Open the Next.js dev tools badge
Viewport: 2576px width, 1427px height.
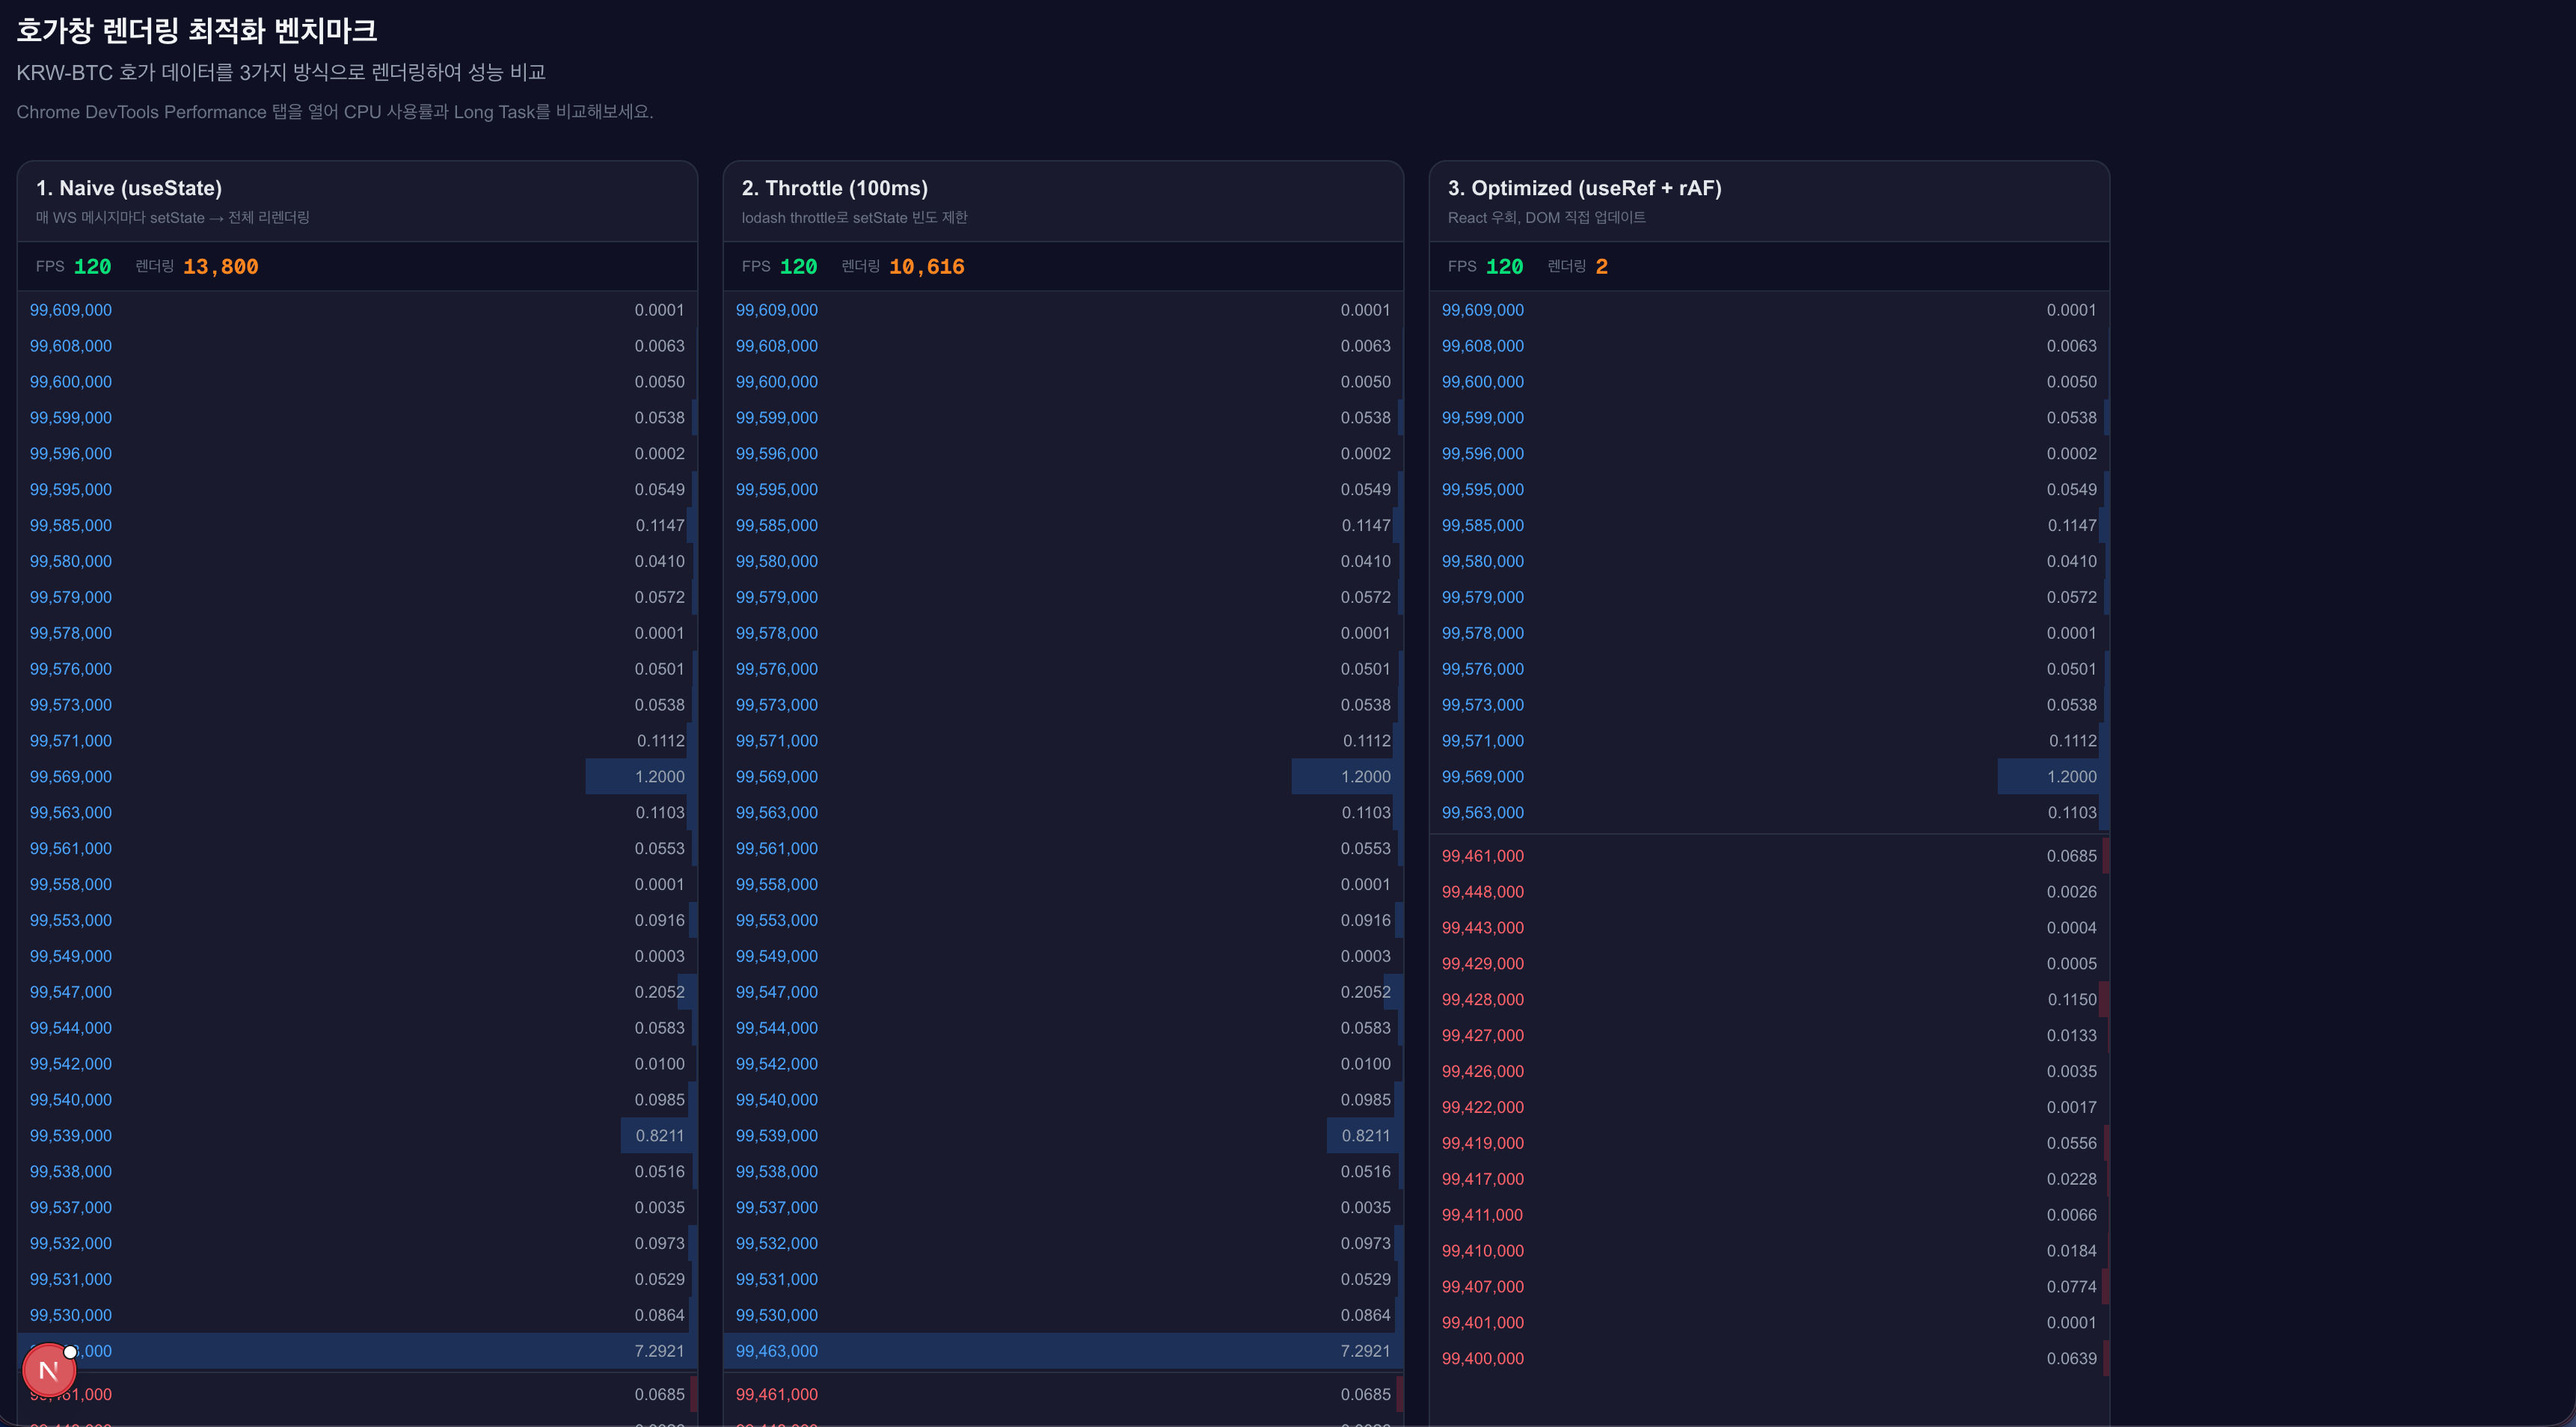pos(48,1370)
